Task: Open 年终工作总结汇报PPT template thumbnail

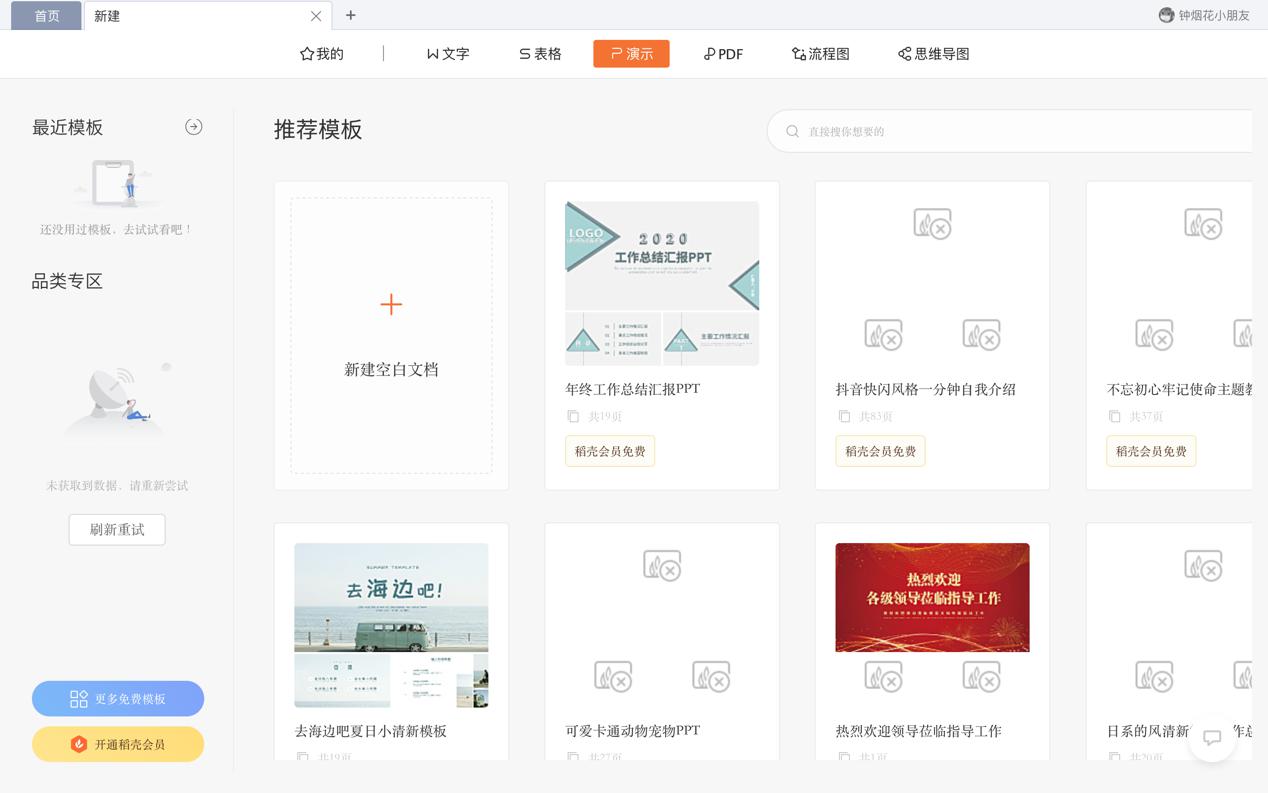Action: (x=662, y=283)
